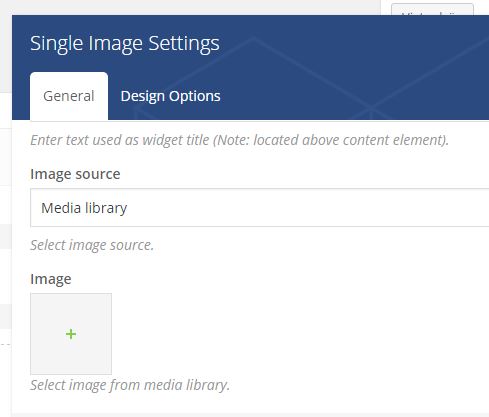
Task: Click the green plus add-image icon
Action: click(x=71, y=334)
